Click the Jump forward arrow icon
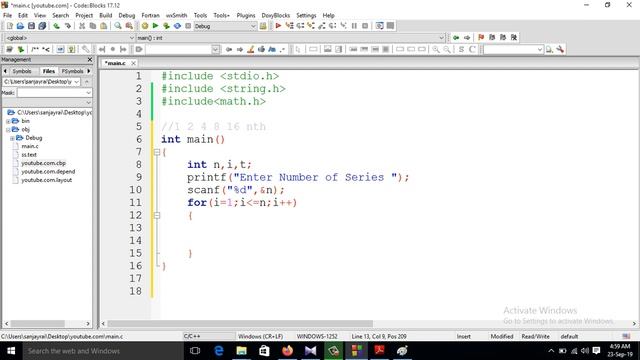The image size is (640, 360). [467, 38]
